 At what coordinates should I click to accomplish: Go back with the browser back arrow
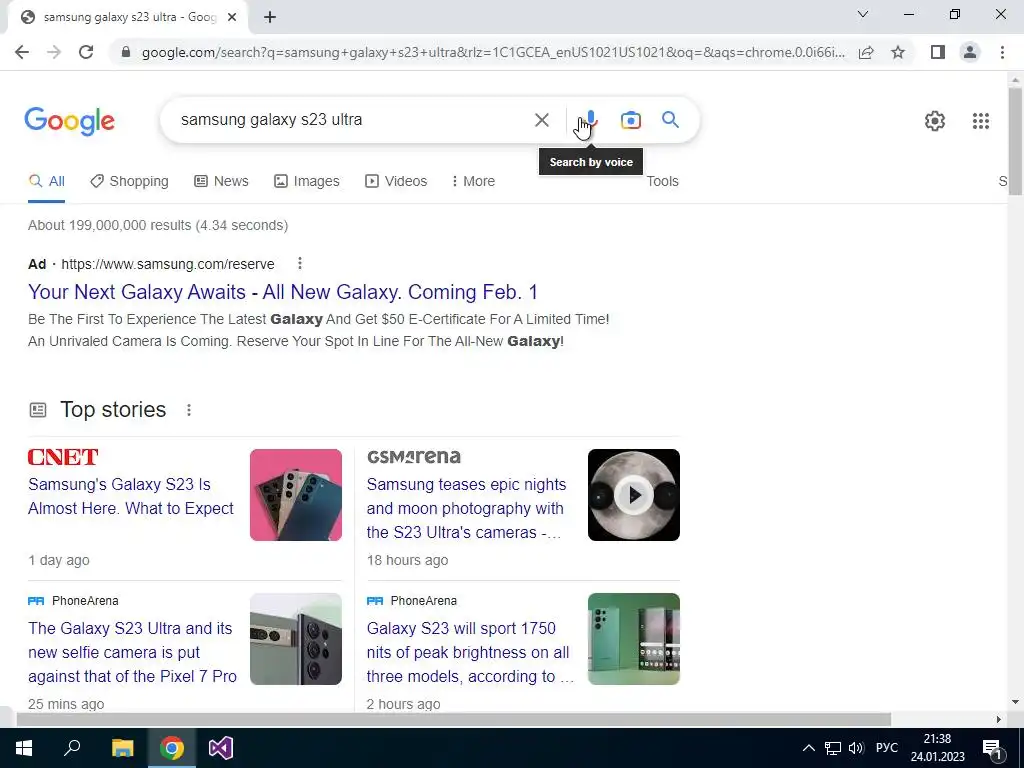pyautogui.click(x=22, y=52)
